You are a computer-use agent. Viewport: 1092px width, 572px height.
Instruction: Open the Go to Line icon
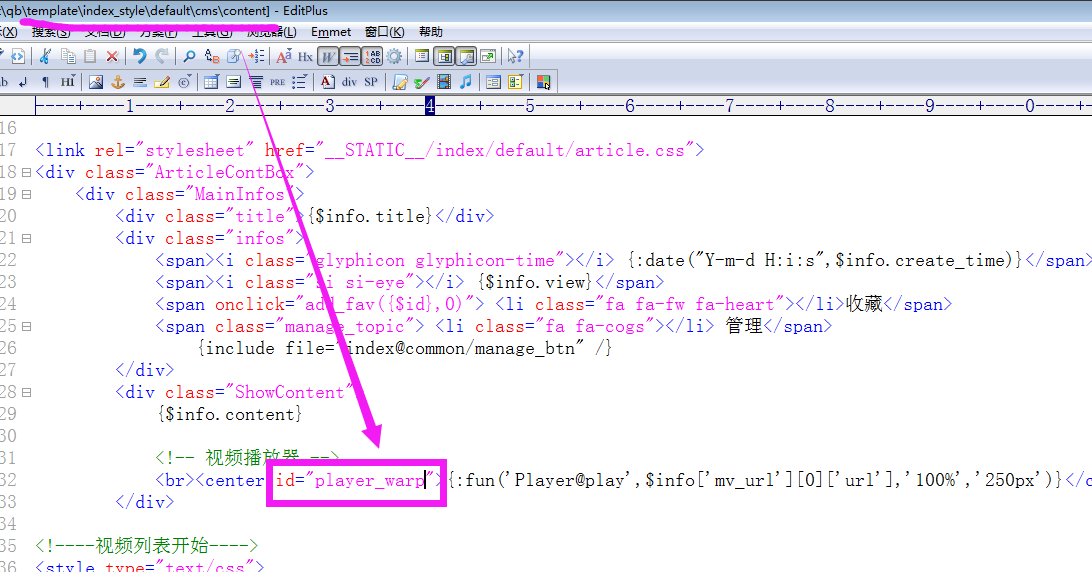click(x=257, y=56)
